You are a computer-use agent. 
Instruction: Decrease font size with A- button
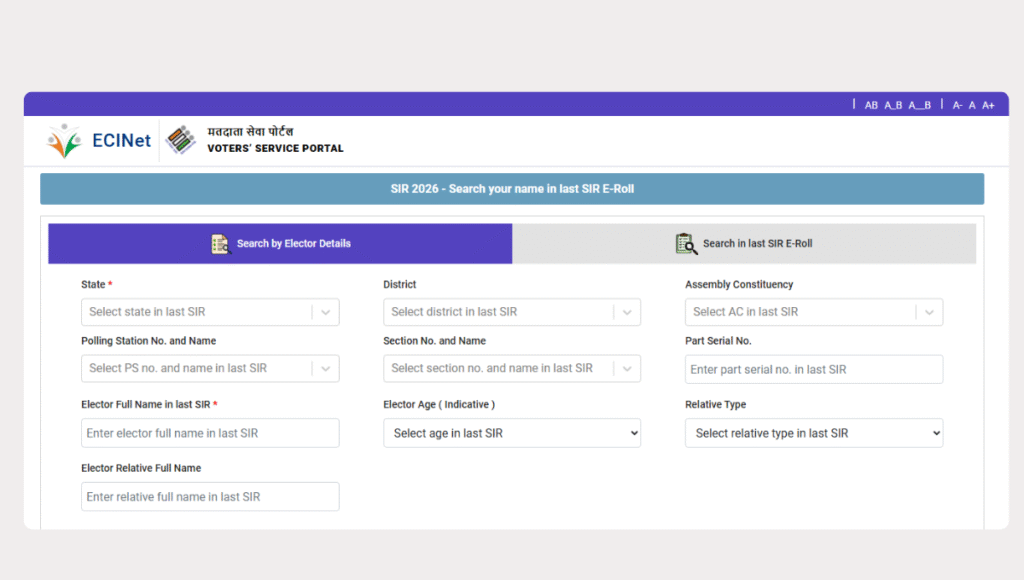click(x=957, y=105)
